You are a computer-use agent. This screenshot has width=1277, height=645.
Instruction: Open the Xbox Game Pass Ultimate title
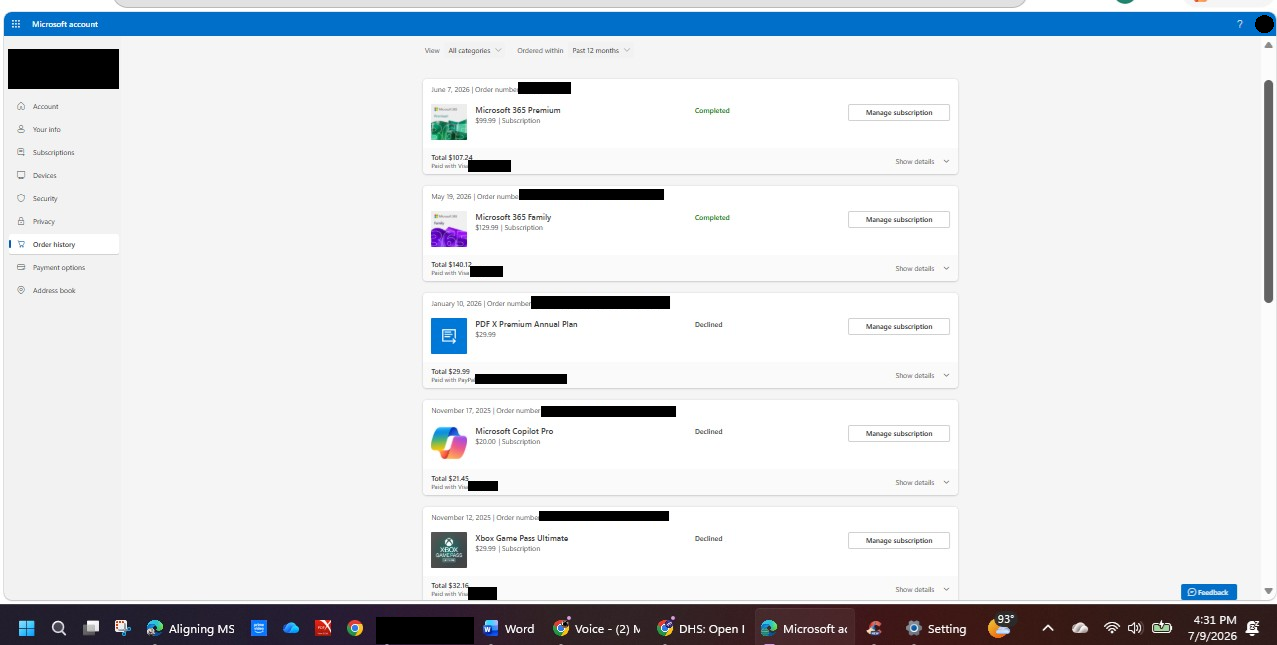click(522, 538)
